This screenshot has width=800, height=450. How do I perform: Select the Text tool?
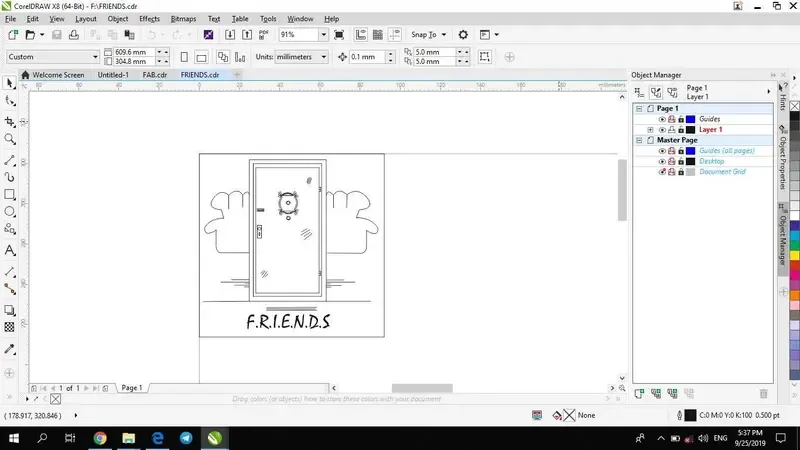10,250
